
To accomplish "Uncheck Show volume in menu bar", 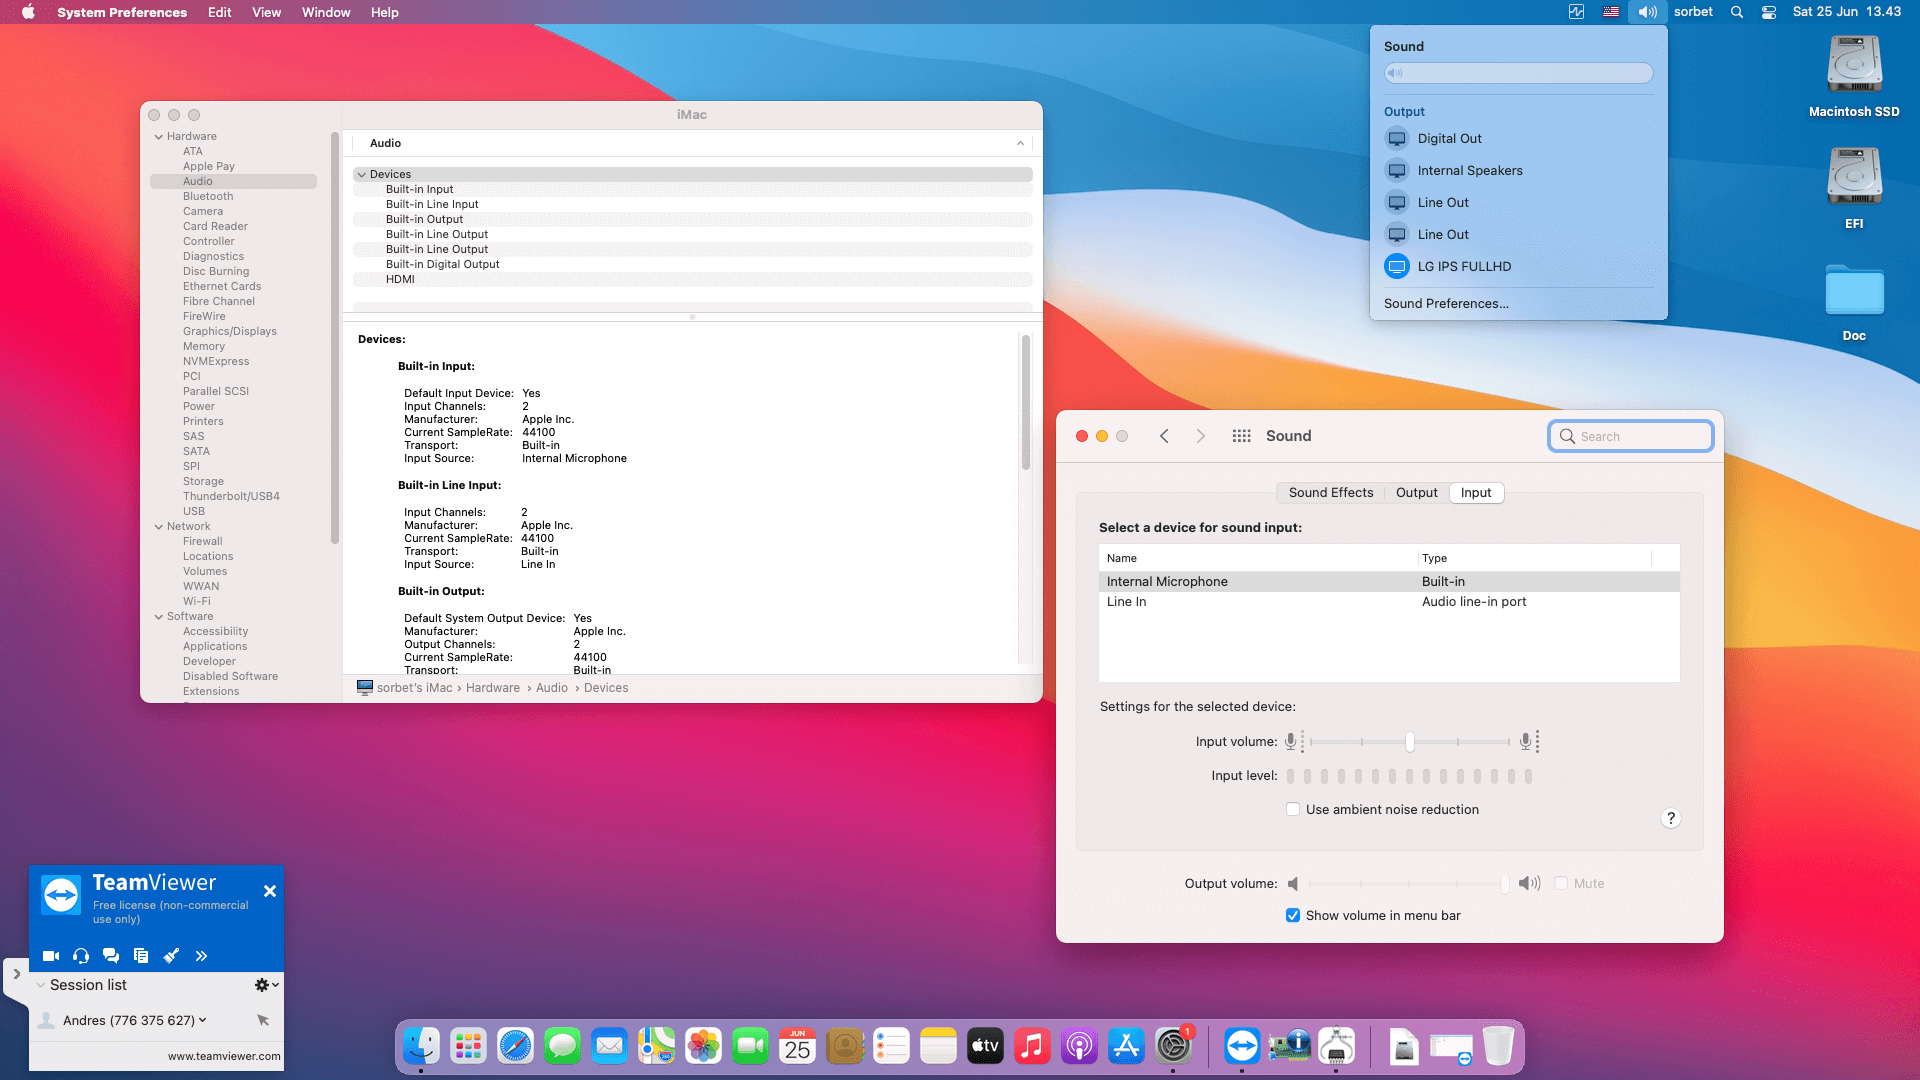I will [1292, 915].
